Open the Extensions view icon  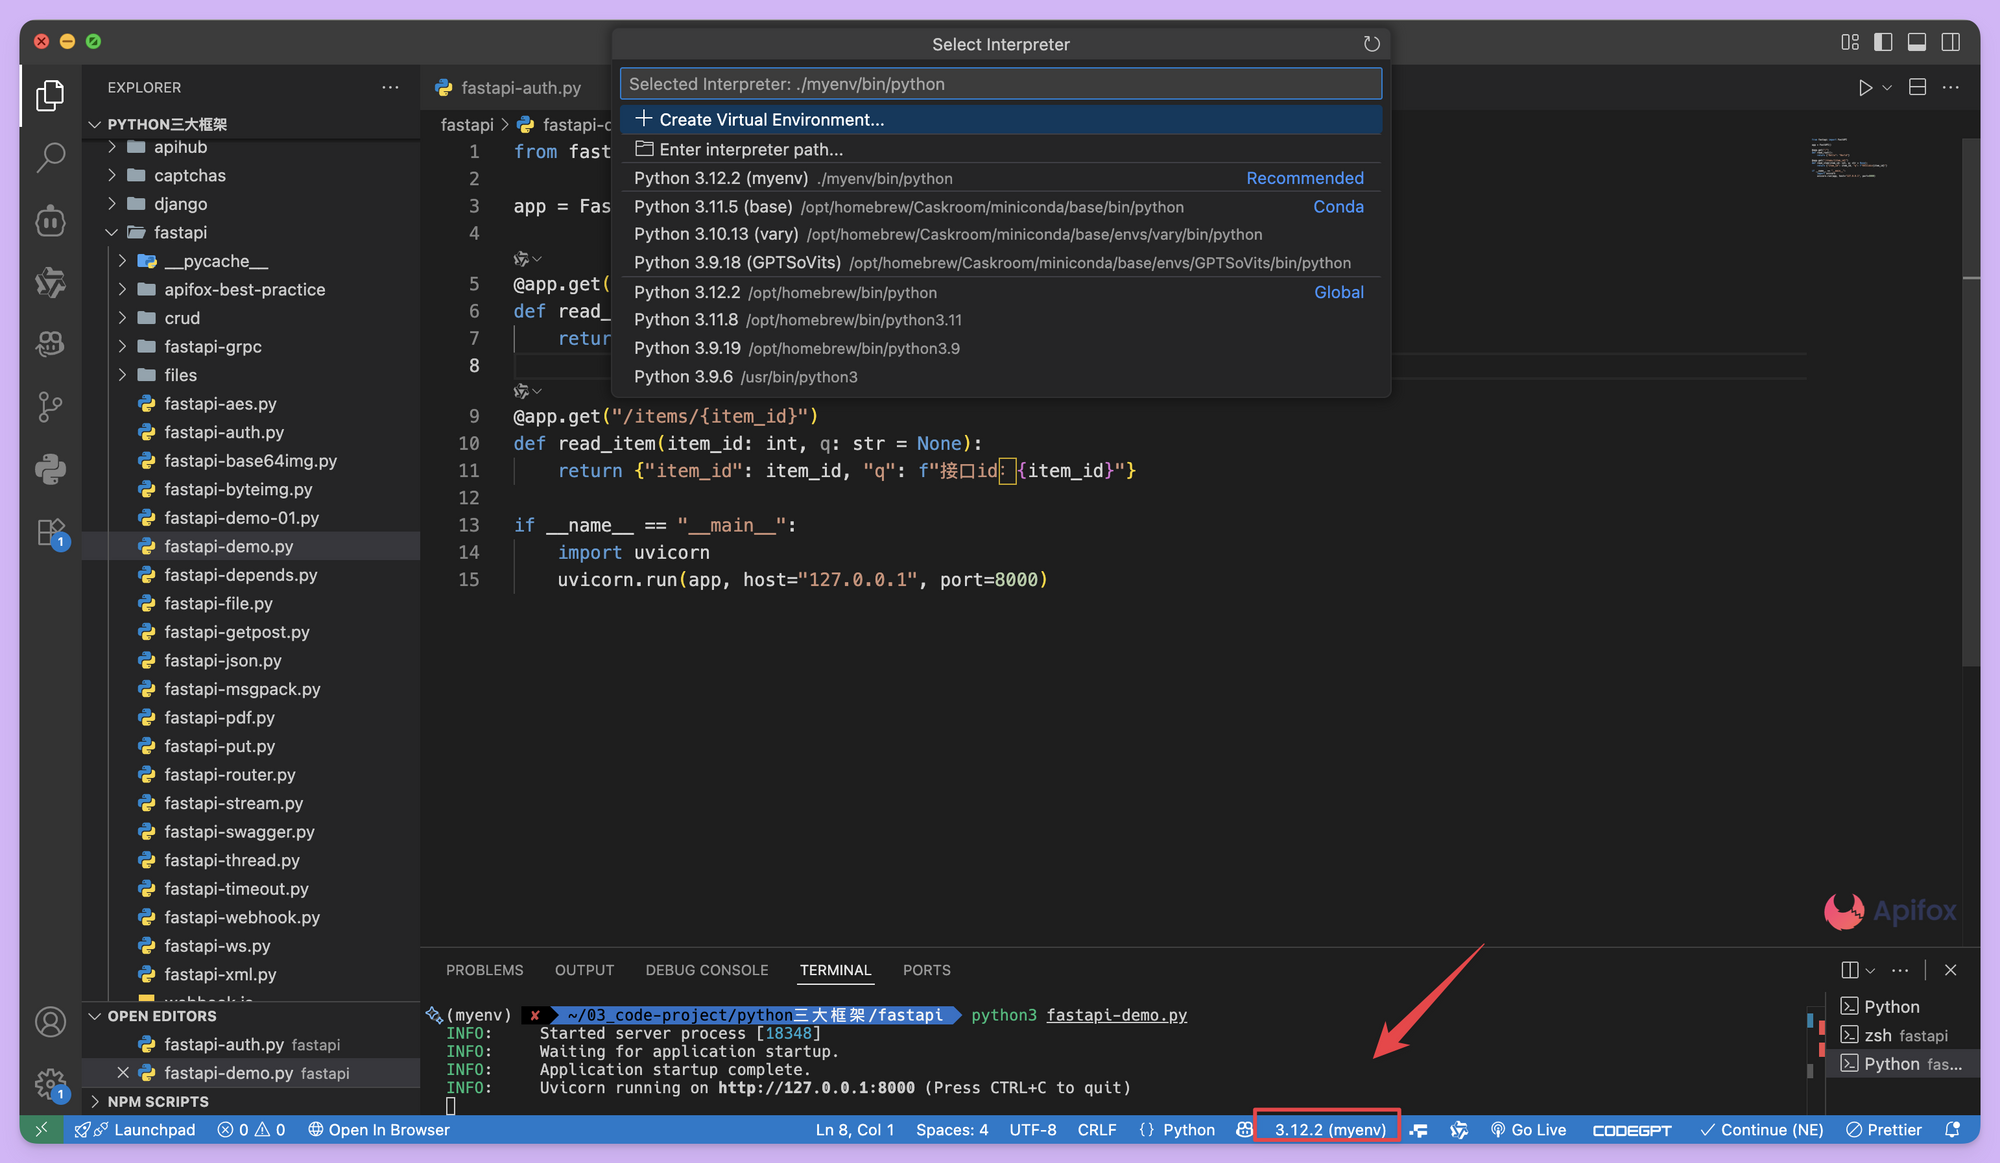[x=50, y=532]
